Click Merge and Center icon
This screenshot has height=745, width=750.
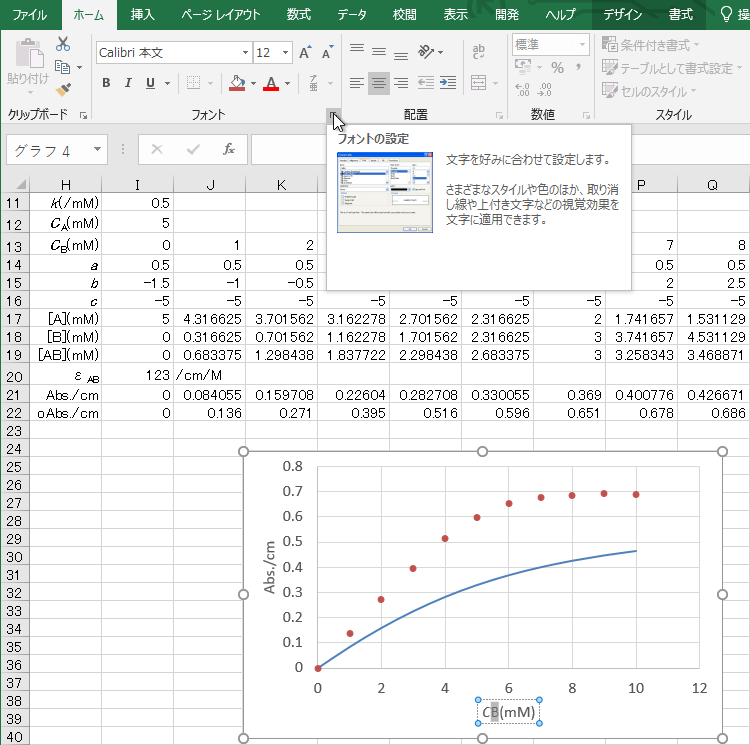coord(479,83)
